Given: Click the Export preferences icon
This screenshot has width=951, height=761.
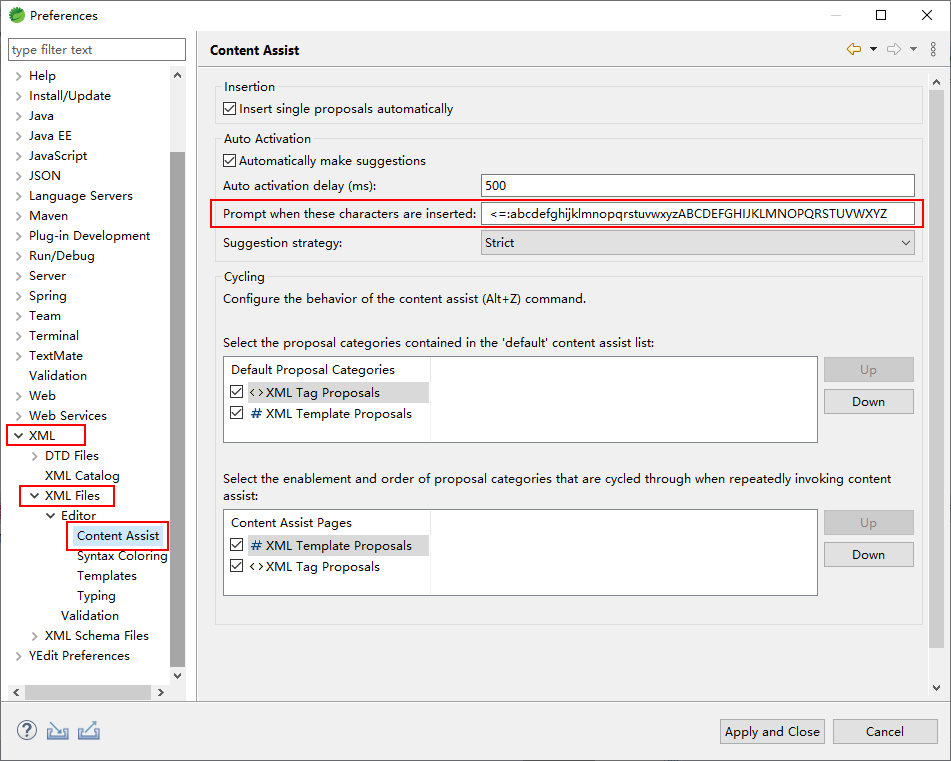Looking at the screenshot, I should (89, 731).
